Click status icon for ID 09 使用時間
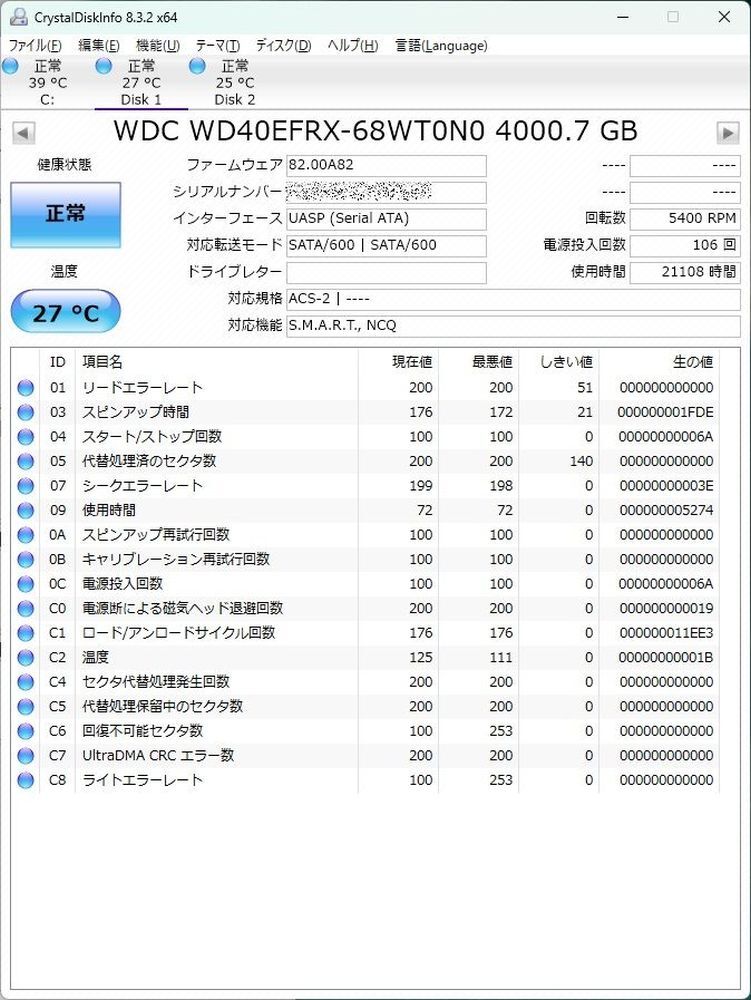751x1000 pixels. tap(26, 511)
